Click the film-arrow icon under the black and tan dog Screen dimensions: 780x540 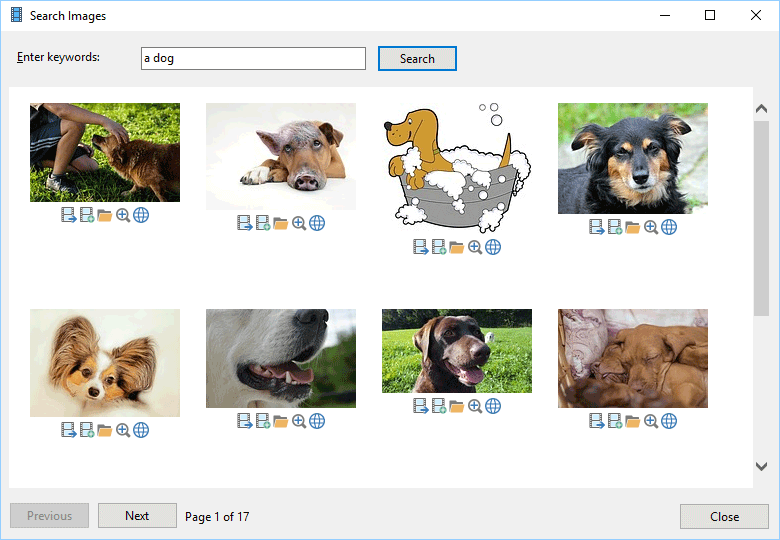(x=597, y=227)
